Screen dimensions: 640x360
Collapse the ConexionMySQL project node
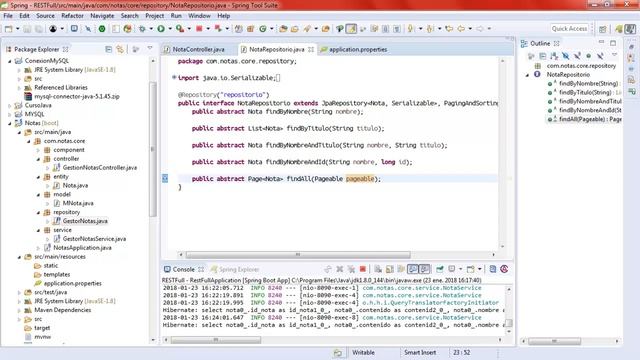[10, 61]
